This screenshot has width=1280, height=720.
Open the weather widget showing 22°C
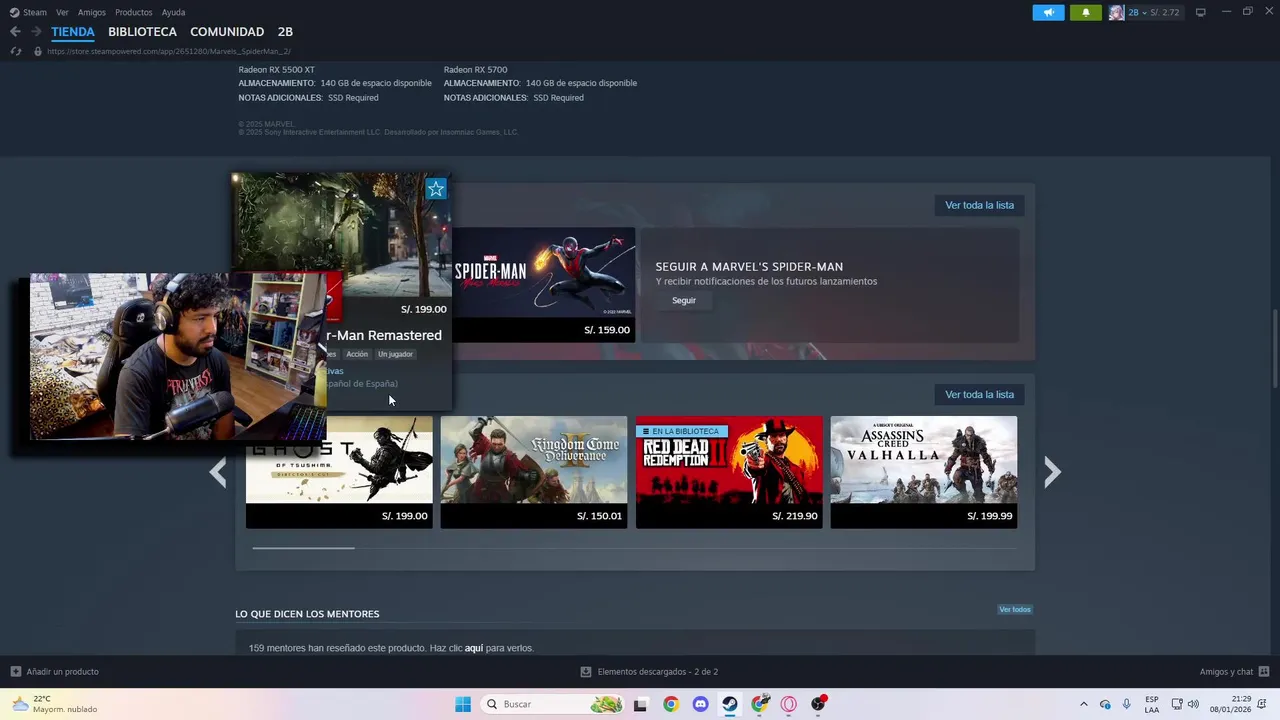[x=55, y=704]
